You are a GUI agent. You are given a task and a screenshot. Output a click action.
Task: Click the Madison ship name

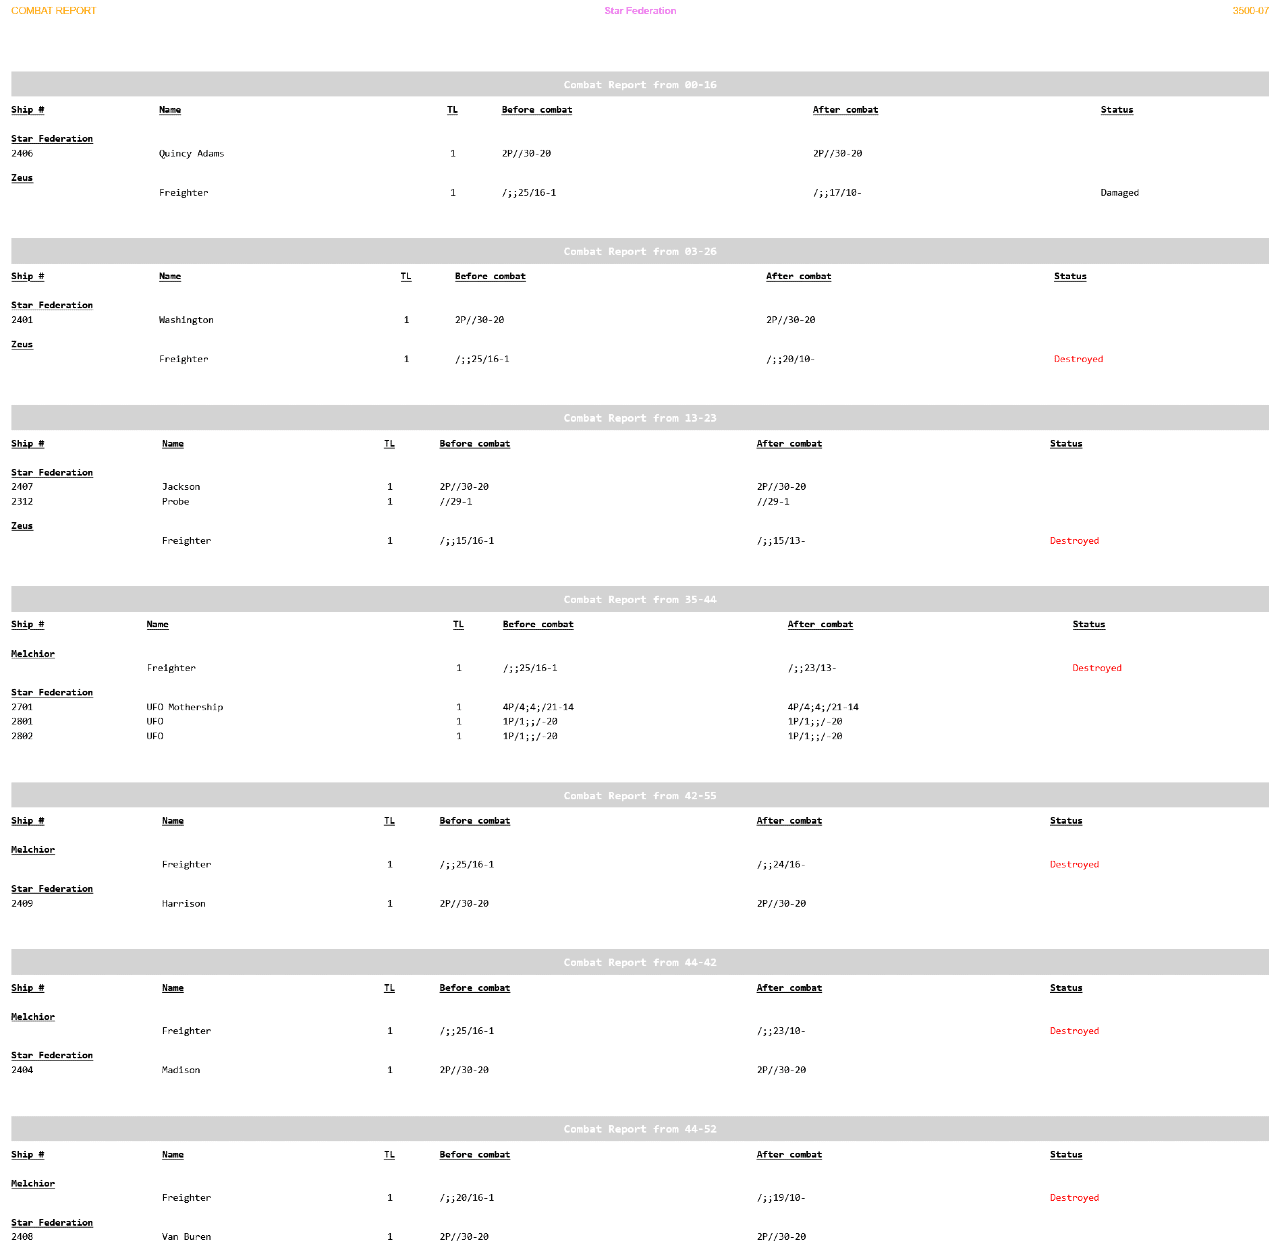[x=181, y=1070]
